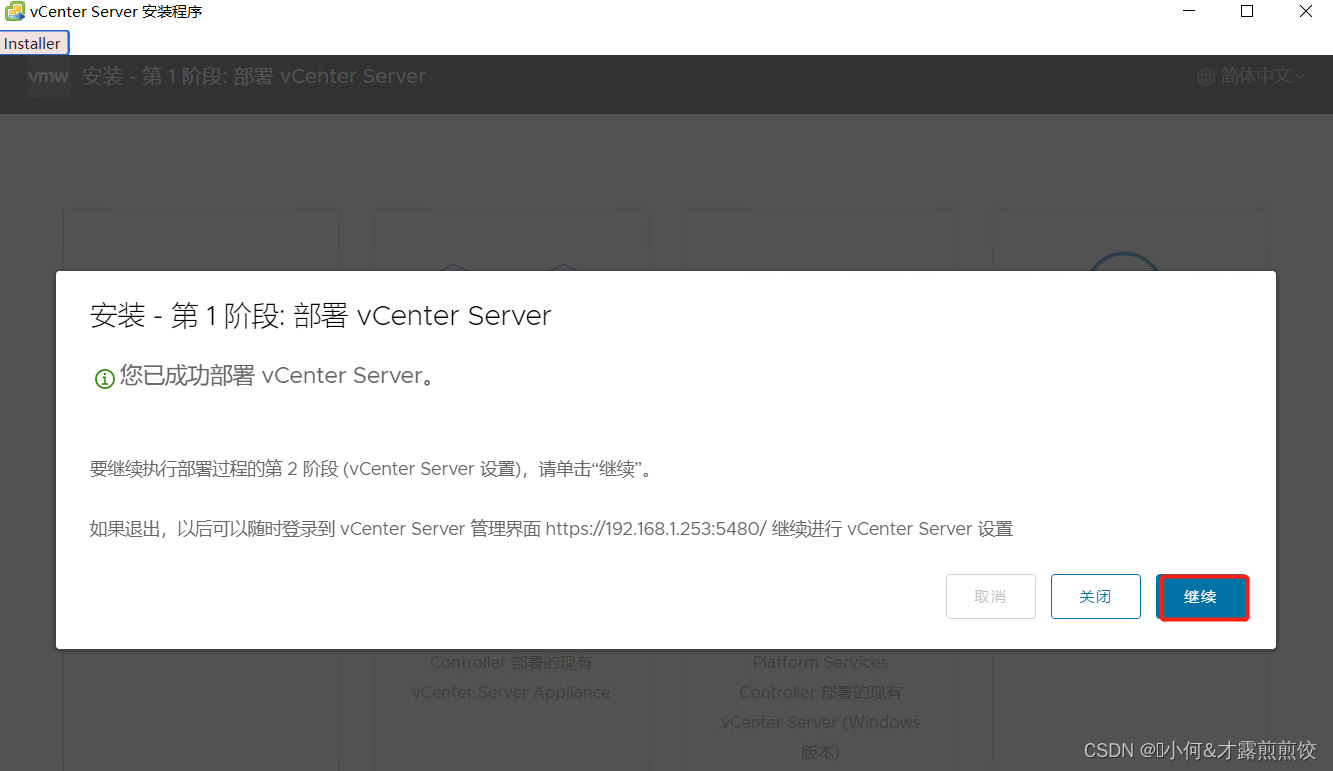Click the vCenter Server installer title icon

point(15,12)
